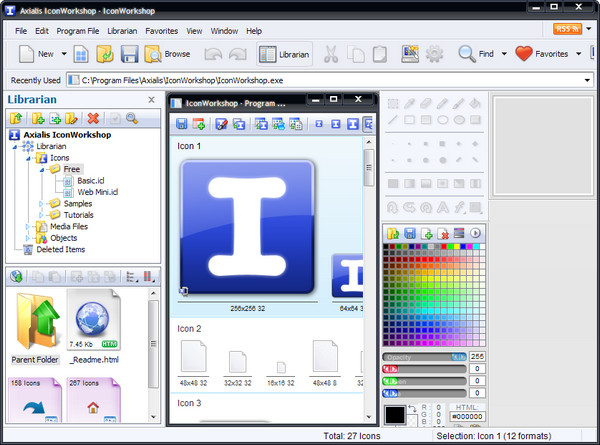Click the go-up folder icon in Librarian toolbar
Image resolution: width=600 pixels, height=445 pixels.
coord(15,119)
